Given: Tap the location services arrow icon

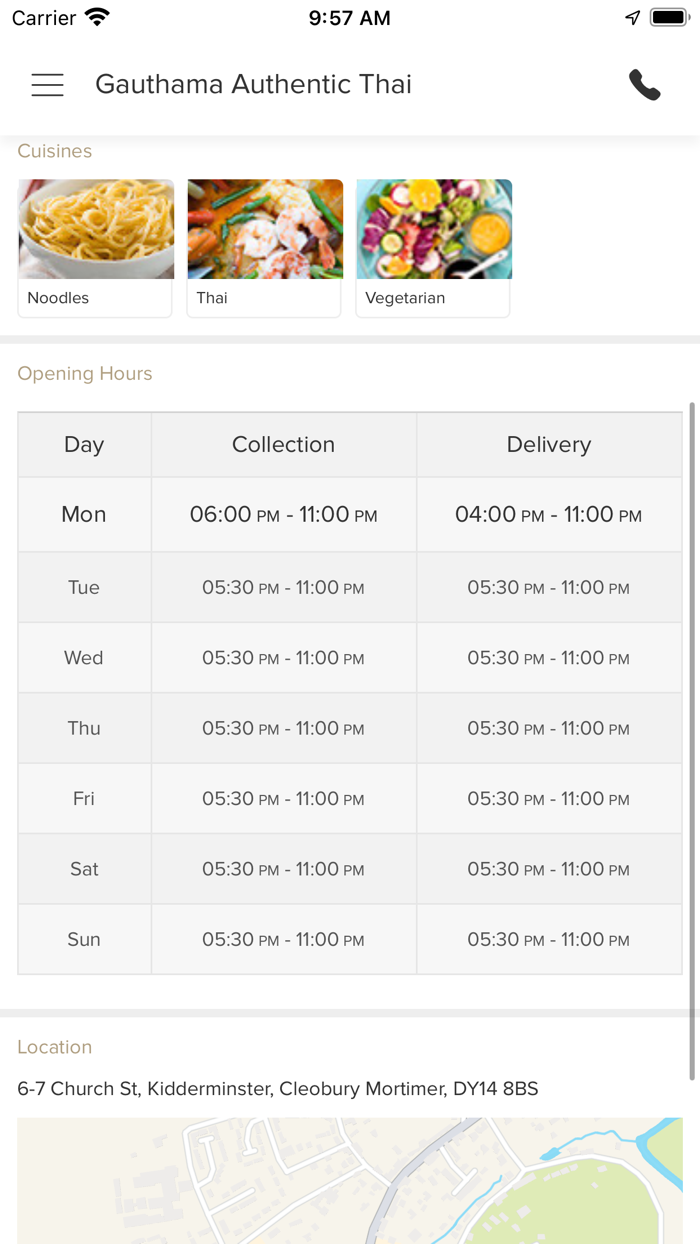Looking at the screenshot, I should [x=632, y=18].
